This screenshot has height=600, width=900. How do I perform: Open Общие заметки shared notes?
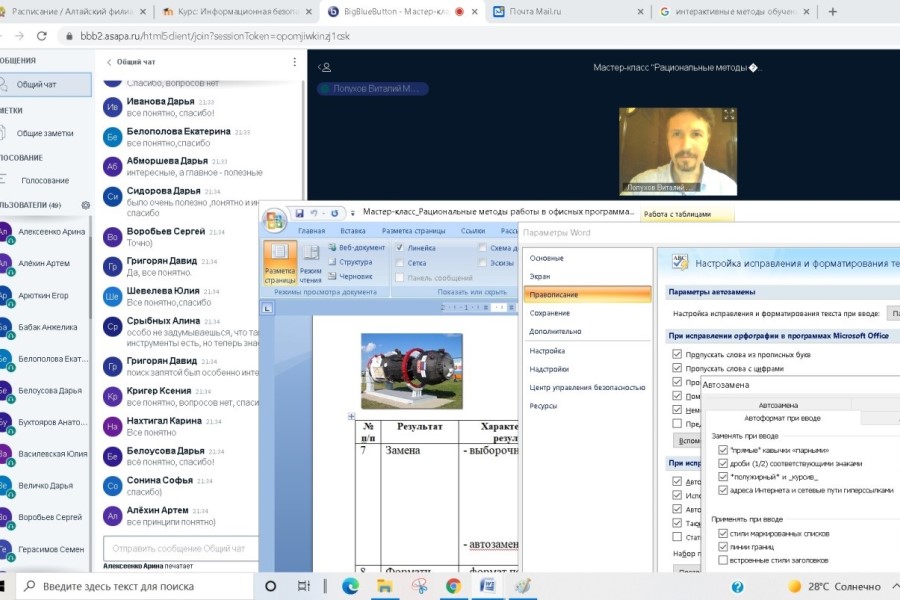pyautogui.click(x=45, y=133)
